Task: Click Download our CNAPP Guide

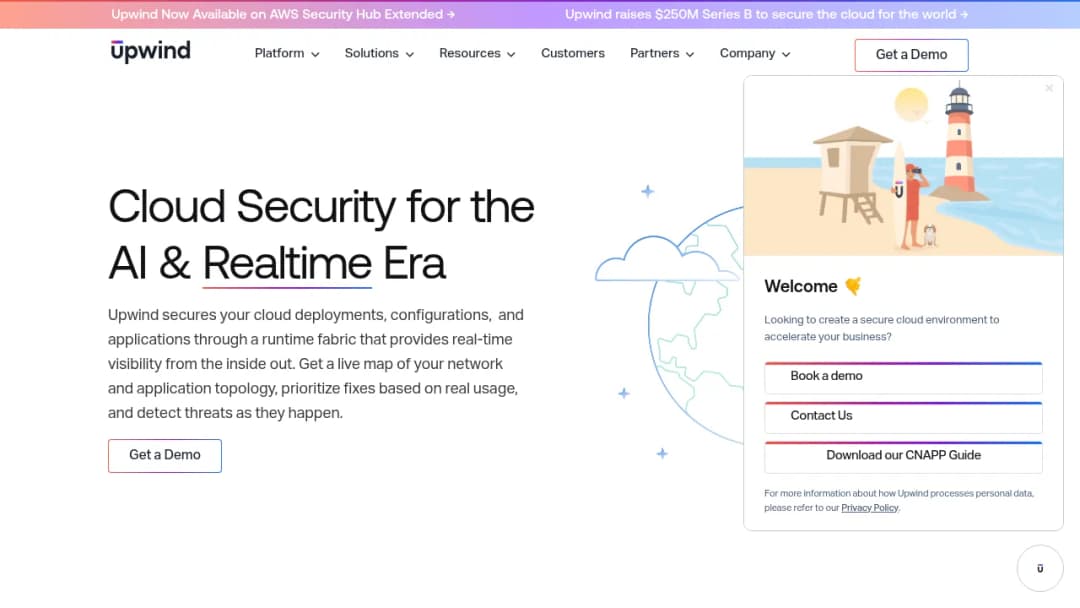Action: coord(903,457)
